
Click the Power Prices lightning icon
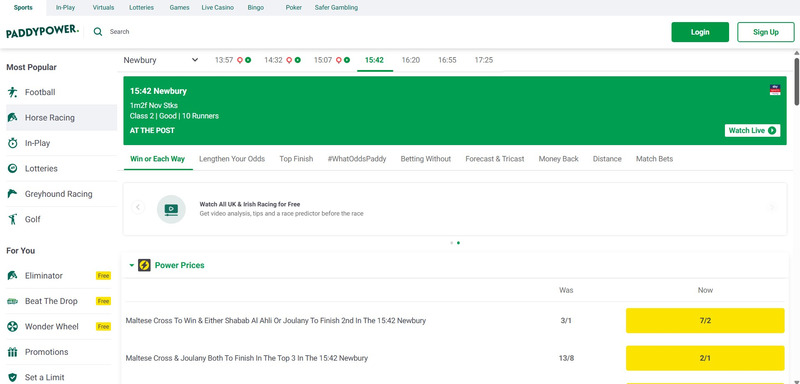pos(144,265)
